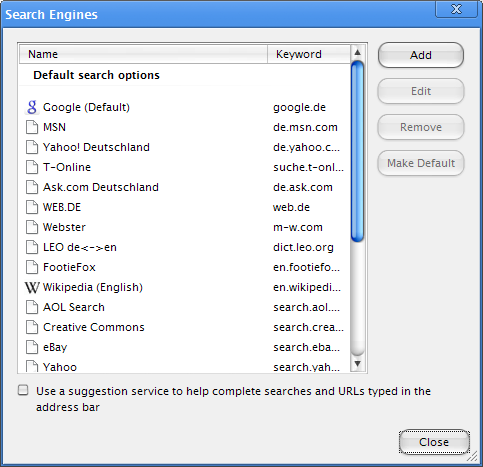Select the eBay entry name
483x467 pixels.
click(55, 347)
